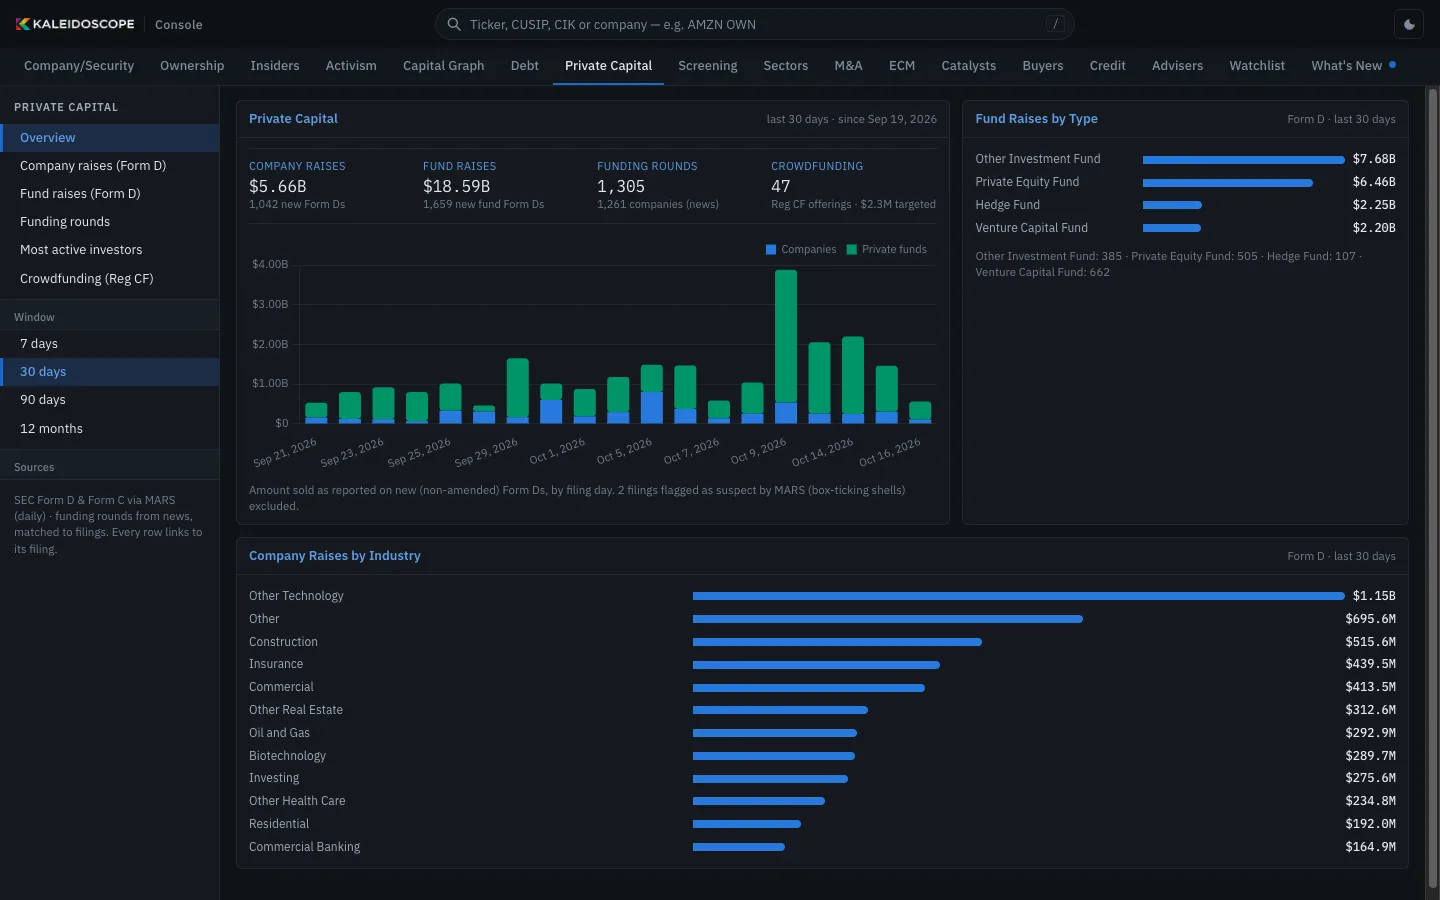Open Fund raises (Form D) in sidebar
This screenshot has height=900, width=1440.
(x=110, y=194)
